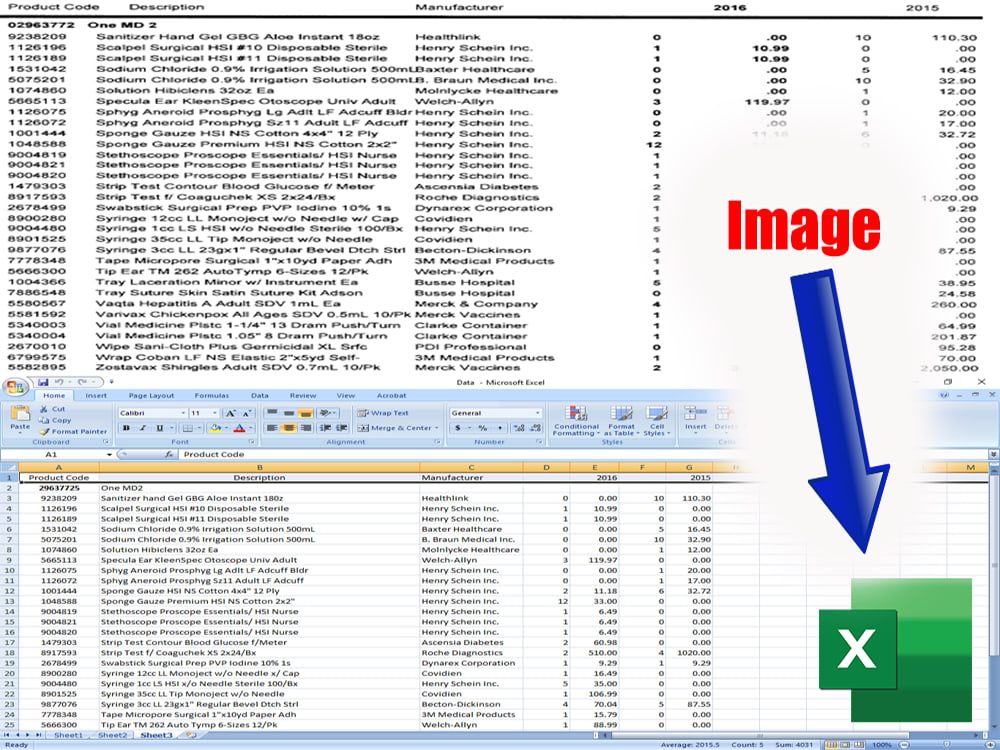Toggle Top Align in Alignment group

(x=272, y=413)
